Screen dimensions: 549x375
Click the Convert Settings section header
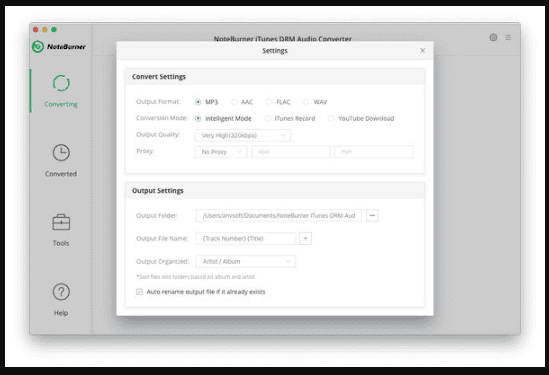point(275,77)
